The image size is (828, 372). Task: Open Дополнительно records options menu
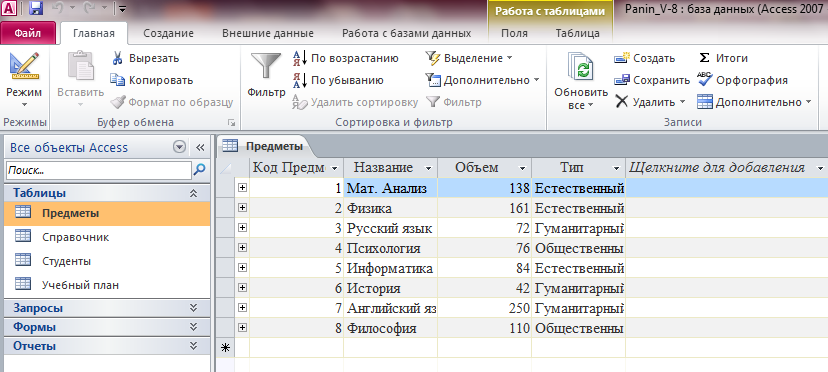click(754, 102)
